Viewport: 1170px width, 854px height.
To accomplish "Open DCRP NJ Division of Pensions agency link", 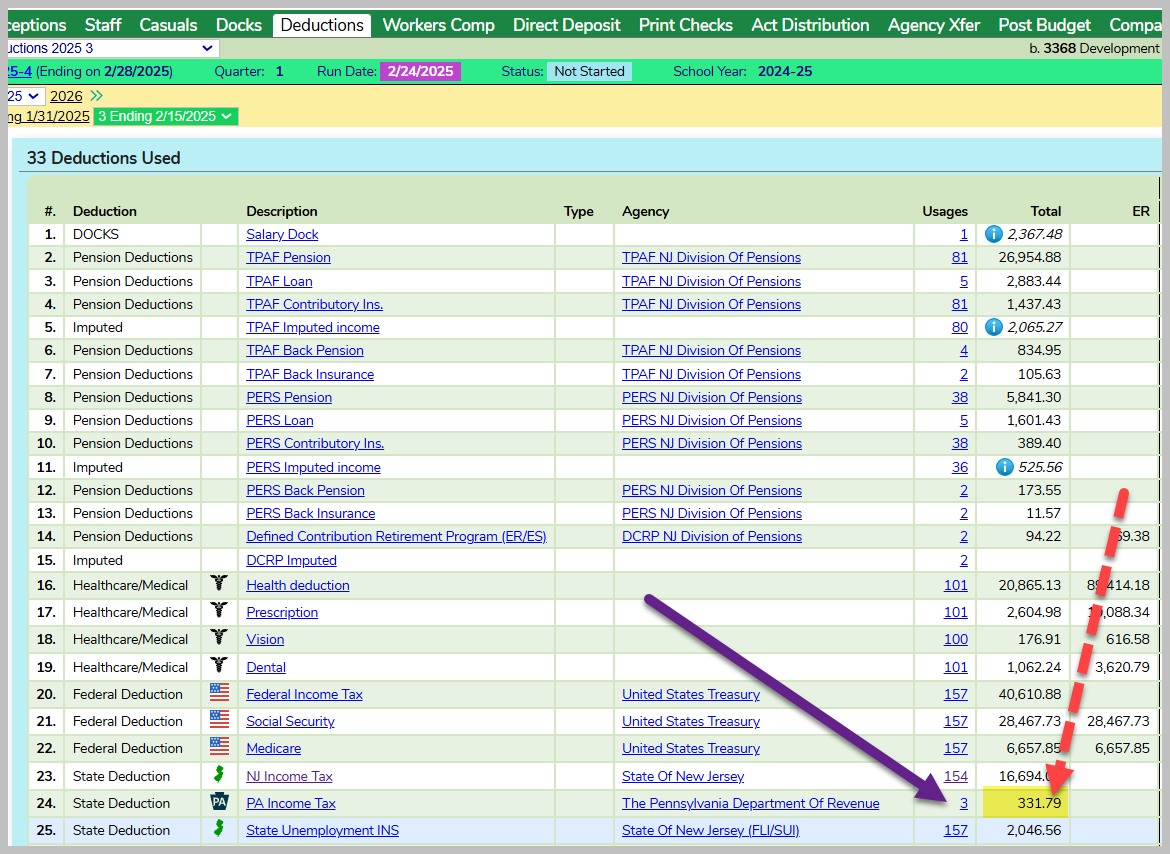I will tap(712, 536).
